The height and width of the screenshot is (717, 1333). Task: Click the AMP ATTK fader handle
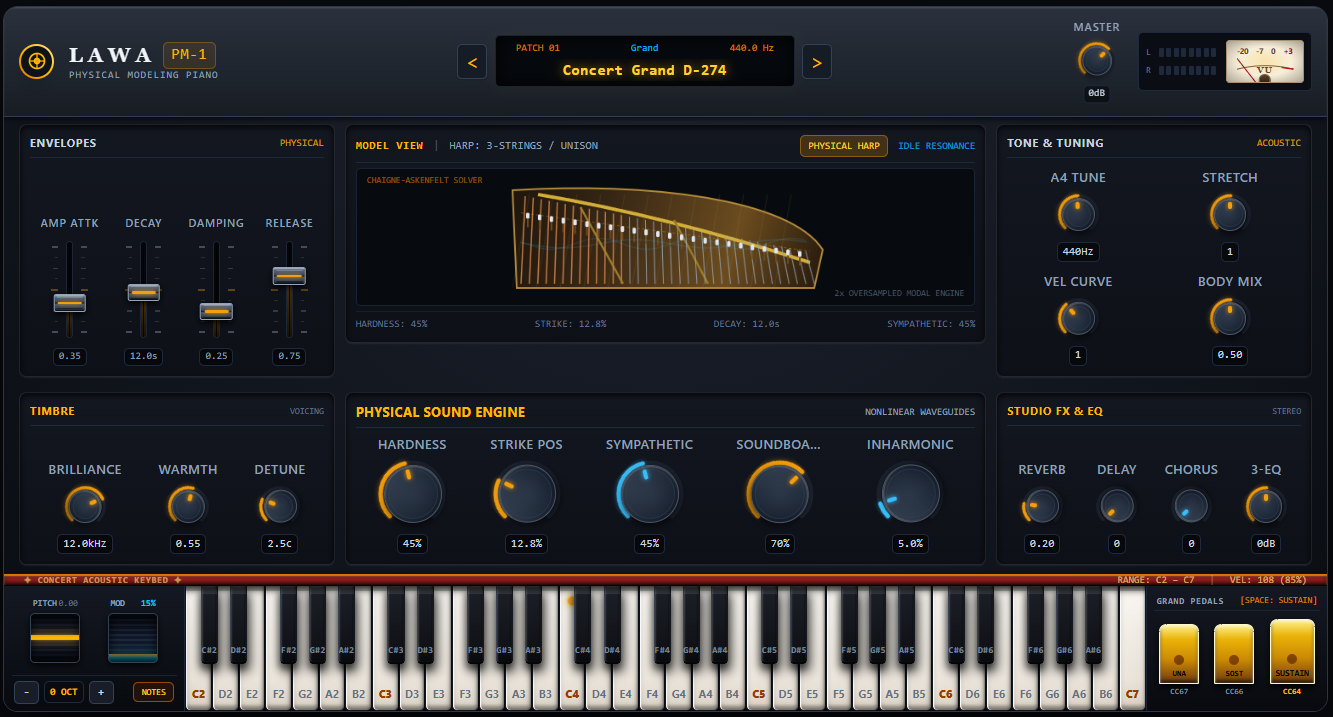[x=70, y=303]
